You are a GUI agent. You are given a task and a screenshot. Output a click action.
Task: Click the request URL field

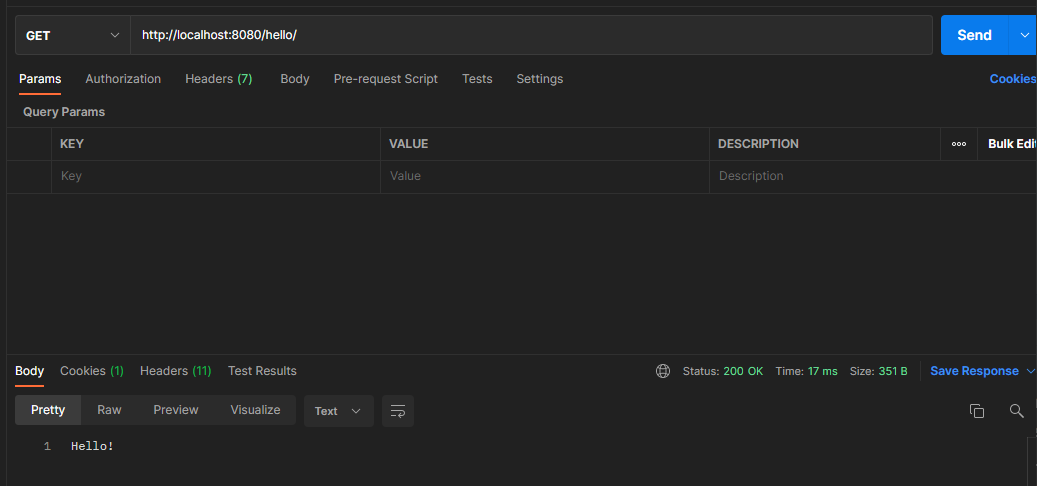click(x=531, y=36)
